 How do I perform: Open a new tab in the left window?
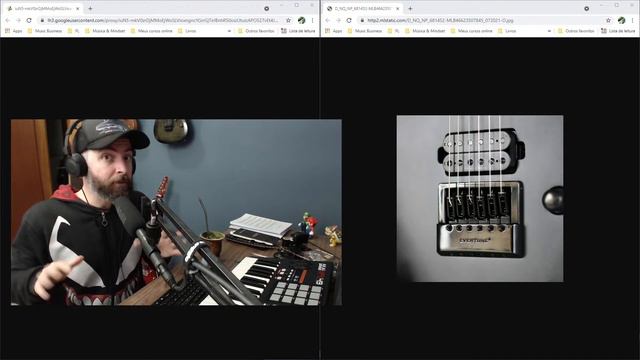click(90, 8)
